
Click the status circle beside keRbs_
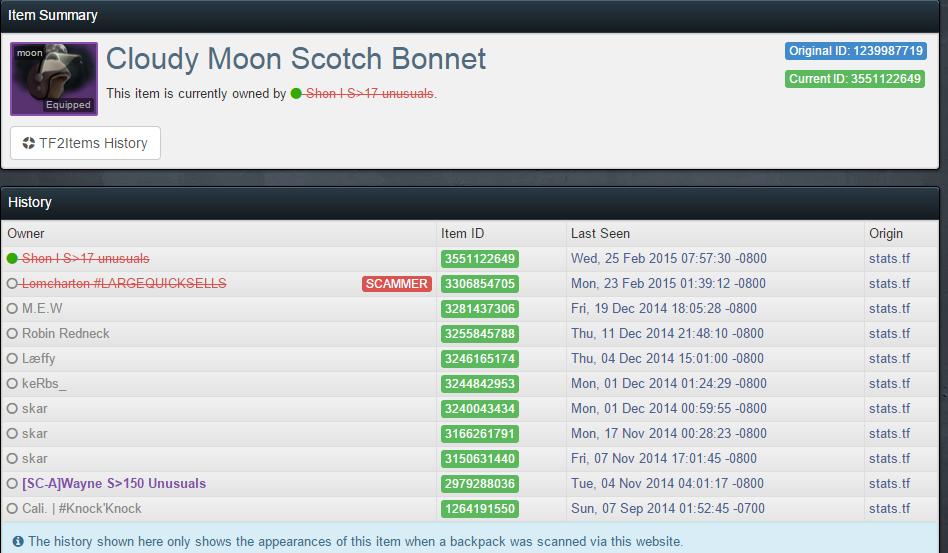point(12,384)
